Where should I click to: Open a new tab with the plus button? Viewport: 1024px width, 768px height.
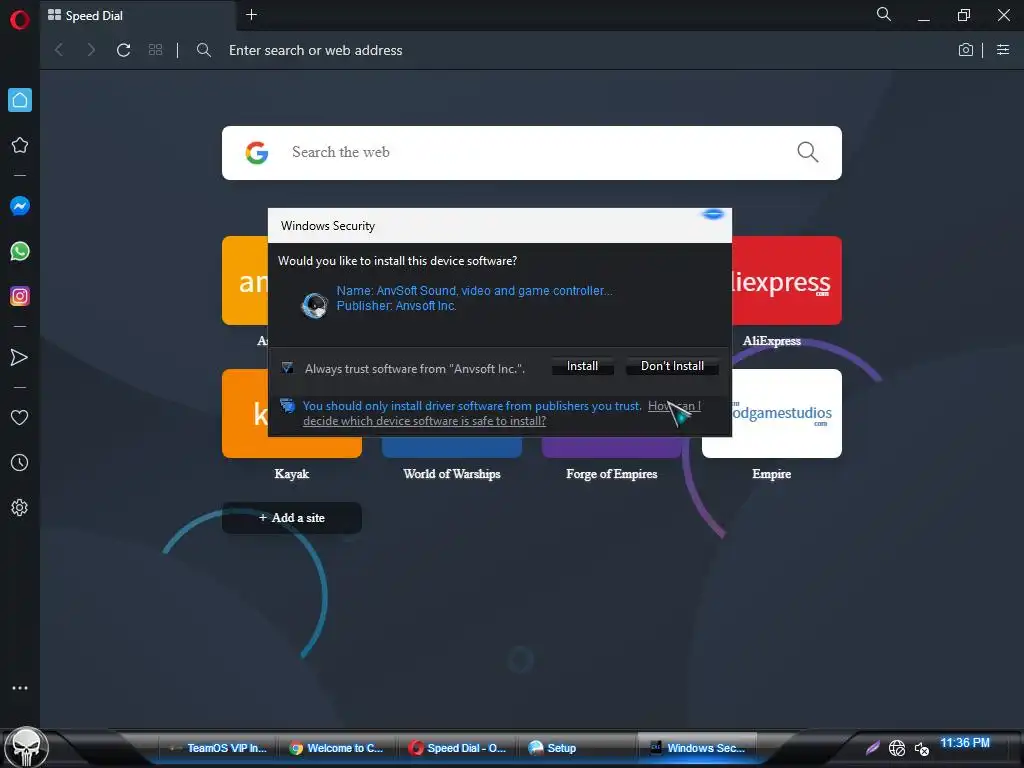coord(251,14)
